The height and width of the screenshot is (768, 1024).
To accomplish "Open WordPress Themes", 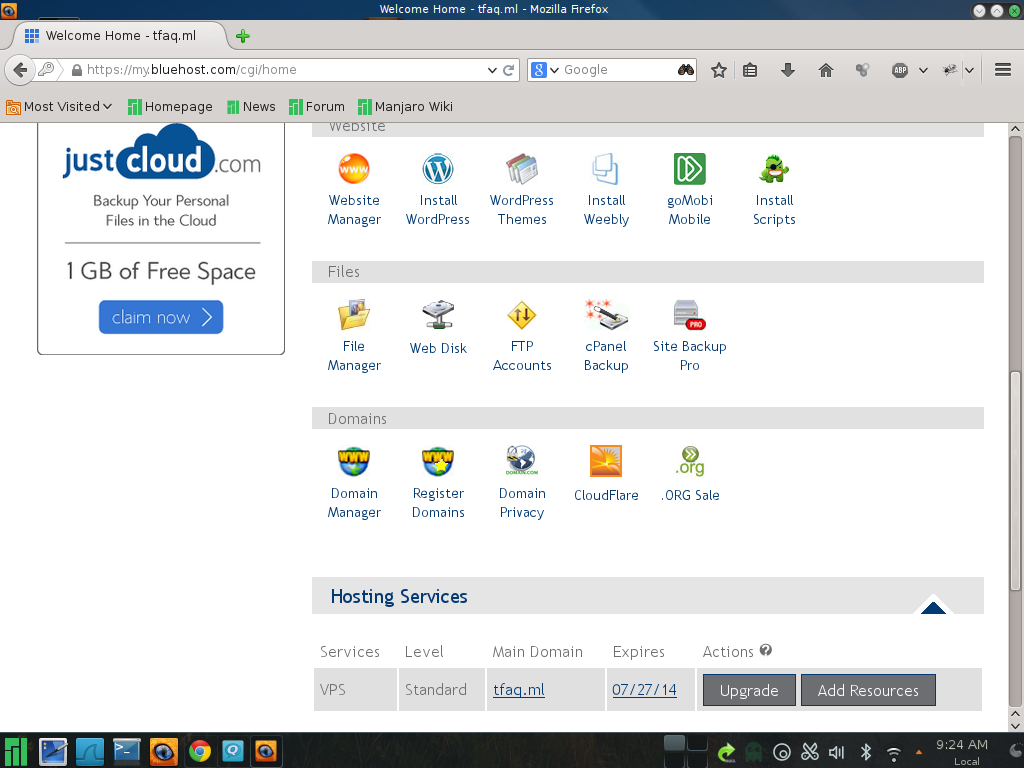I will [x=521, y=170].
